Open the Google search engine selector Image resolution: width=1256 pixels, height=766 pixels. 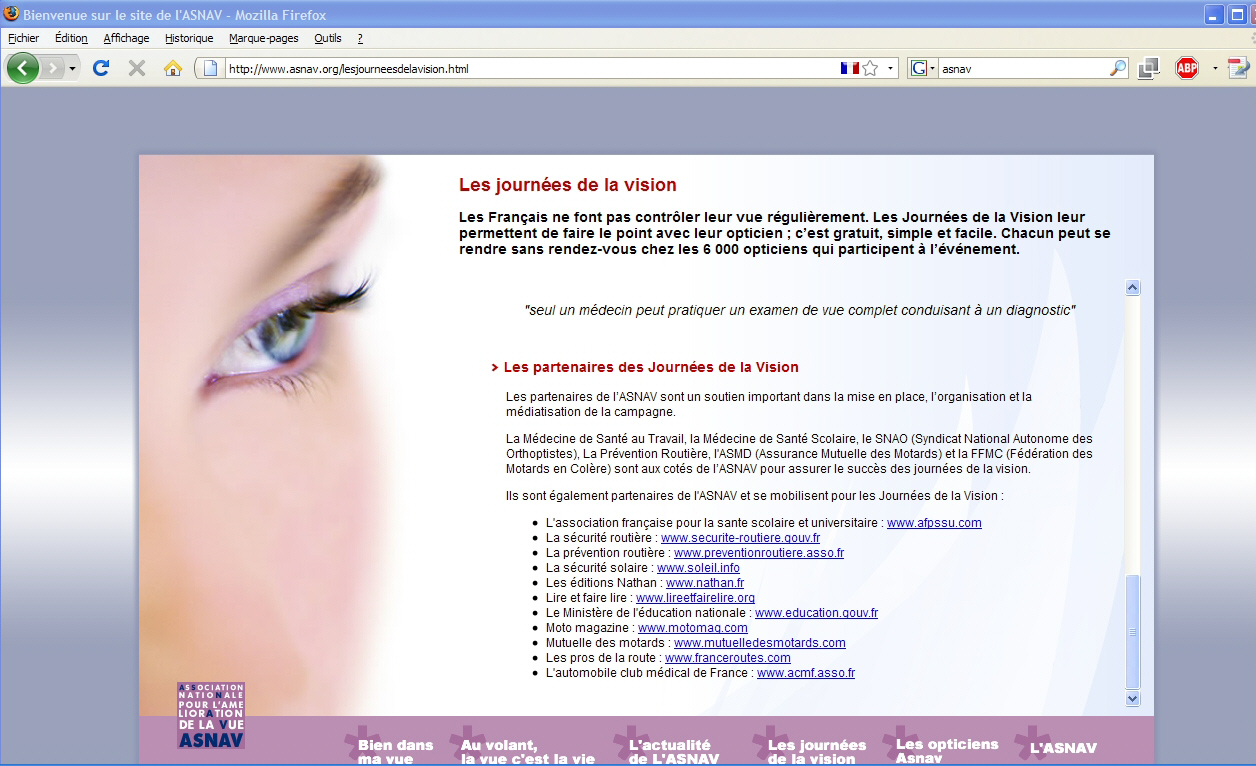point(923,69)
